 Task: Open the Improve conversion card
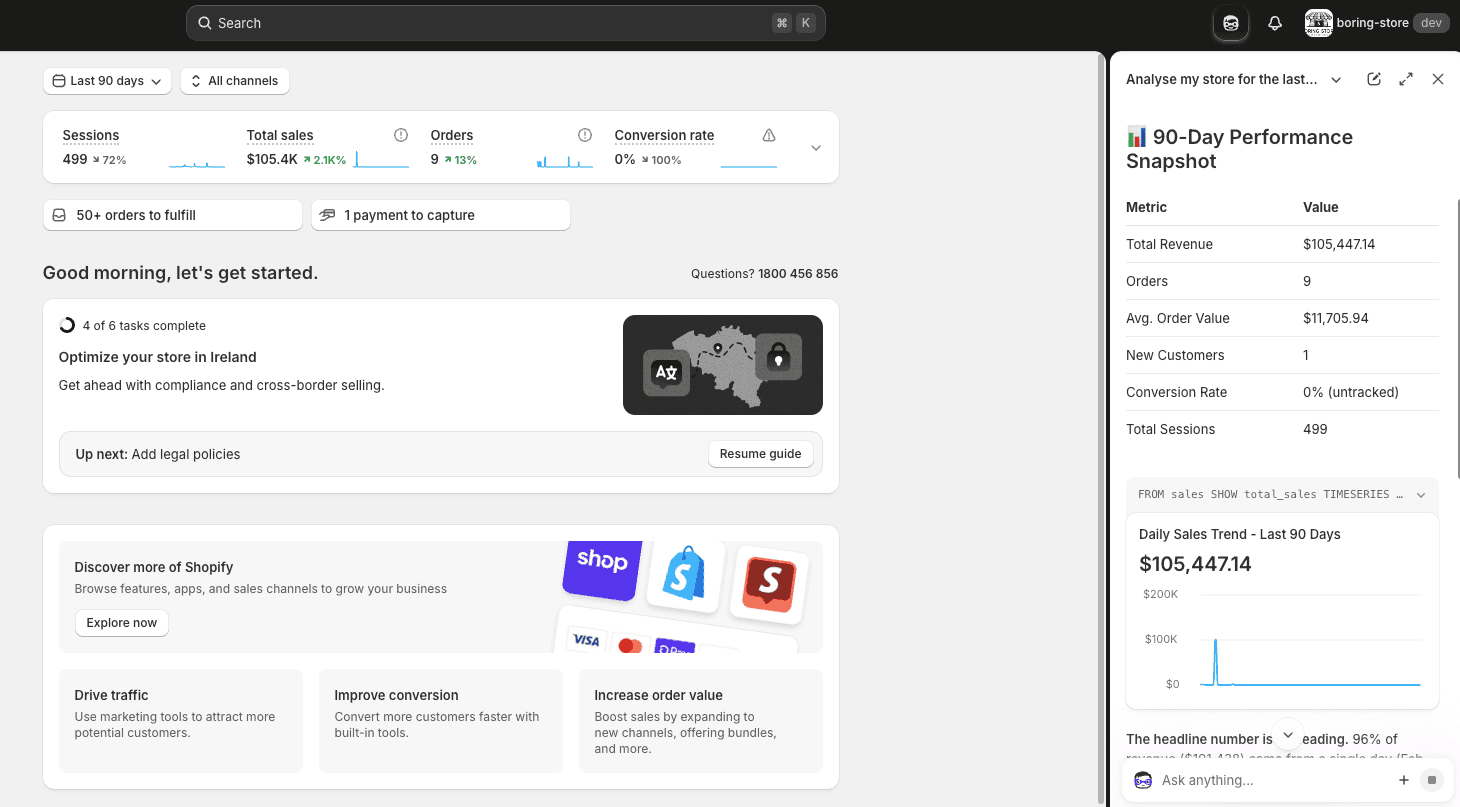tap(441, 721)
